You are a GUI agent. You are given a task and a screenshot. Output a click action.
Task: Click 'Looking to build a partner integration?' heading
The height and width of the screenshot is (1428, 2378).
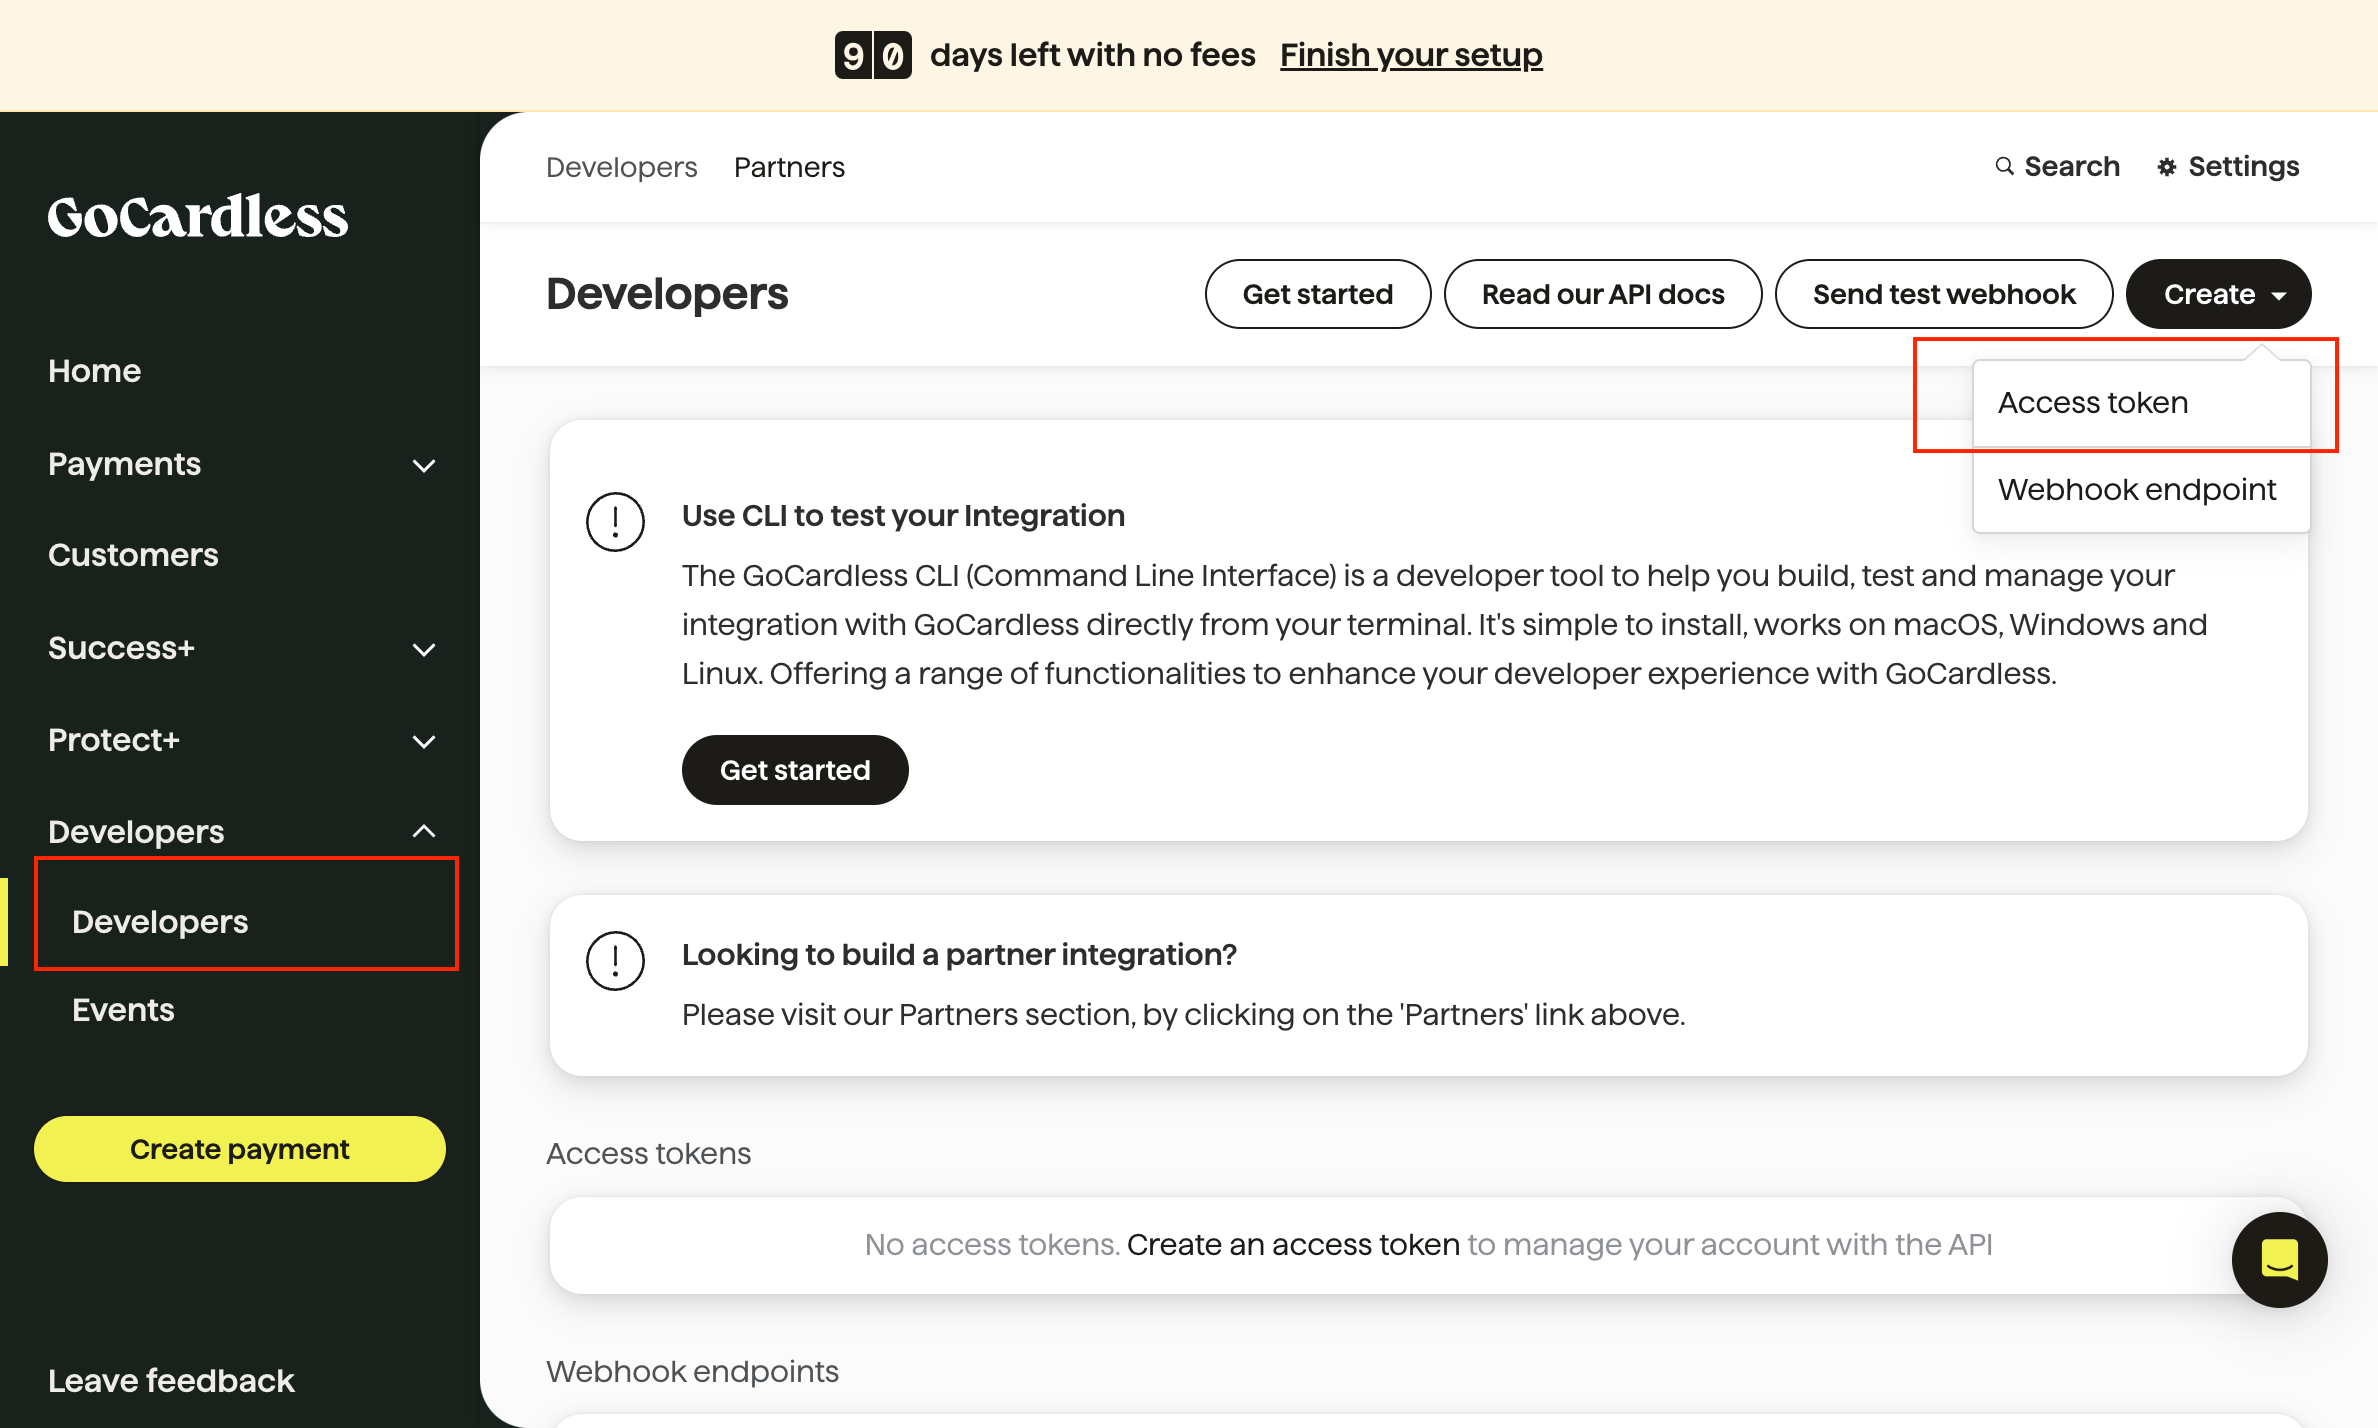tap(959, 955)
